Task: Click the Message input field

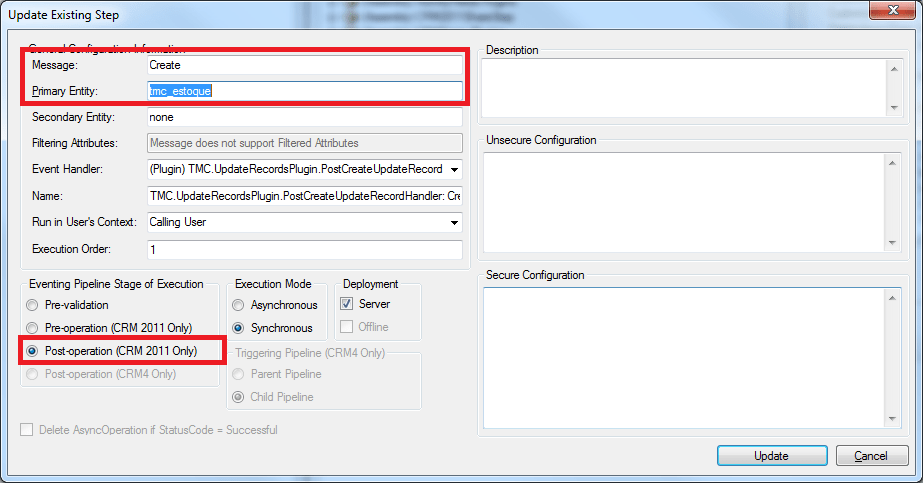Action: click(x=304, y=65)
